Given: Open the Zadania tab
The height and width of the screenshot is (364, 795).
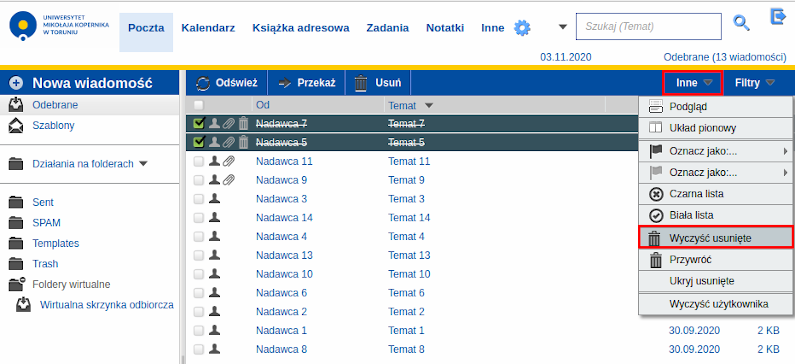Looking at the screenshot, I should click(x=388, y=28).
